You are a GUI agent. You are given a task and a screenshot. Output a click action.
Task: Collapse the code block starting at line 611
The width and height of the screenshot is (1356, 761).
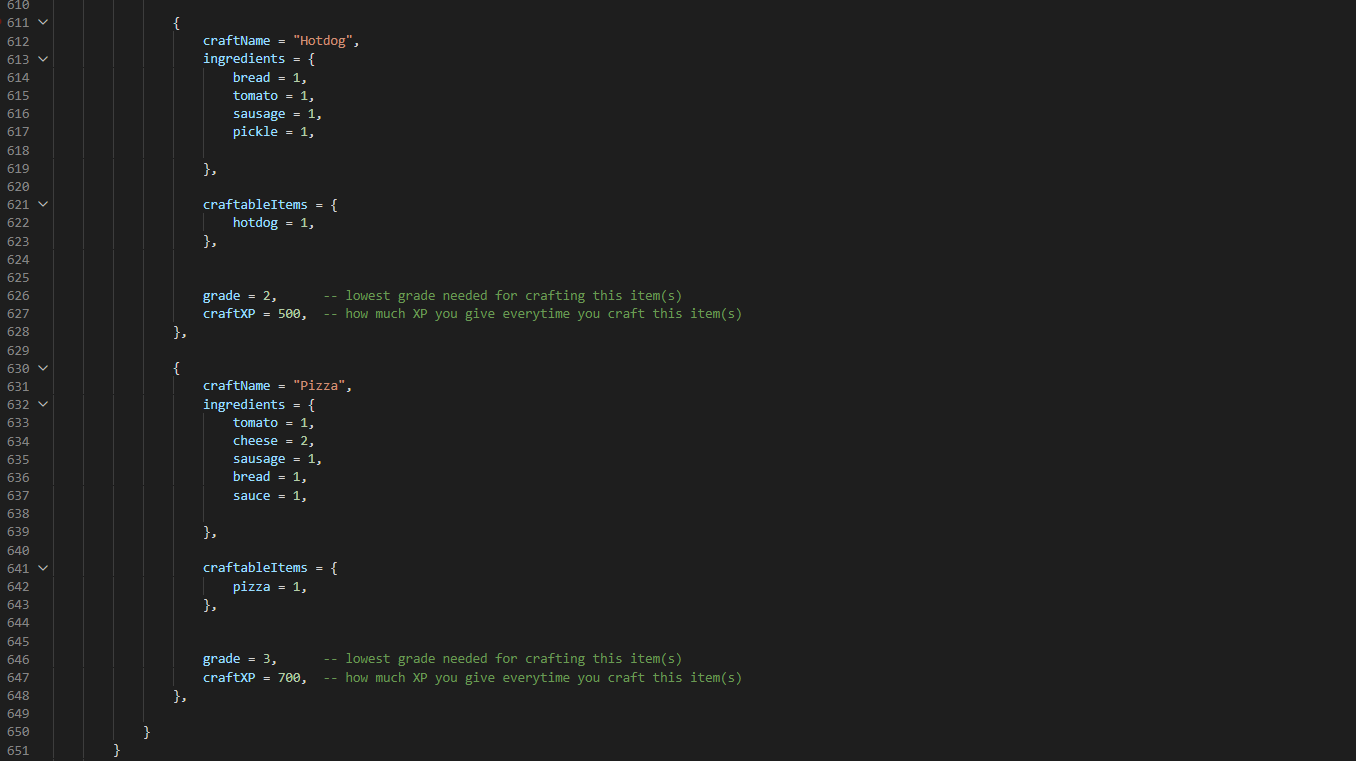click(43, 22)
